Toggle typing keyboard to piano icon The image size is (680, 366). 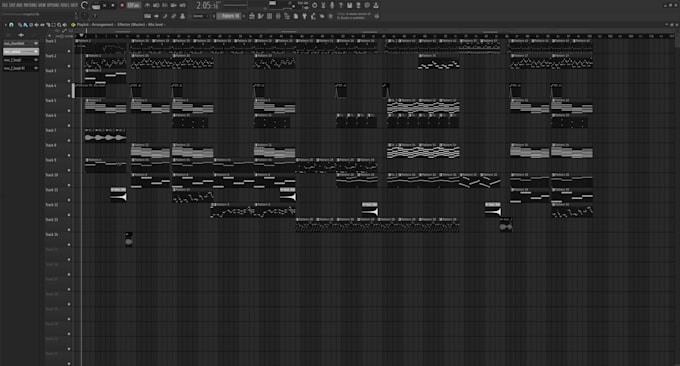pos(147,16)
